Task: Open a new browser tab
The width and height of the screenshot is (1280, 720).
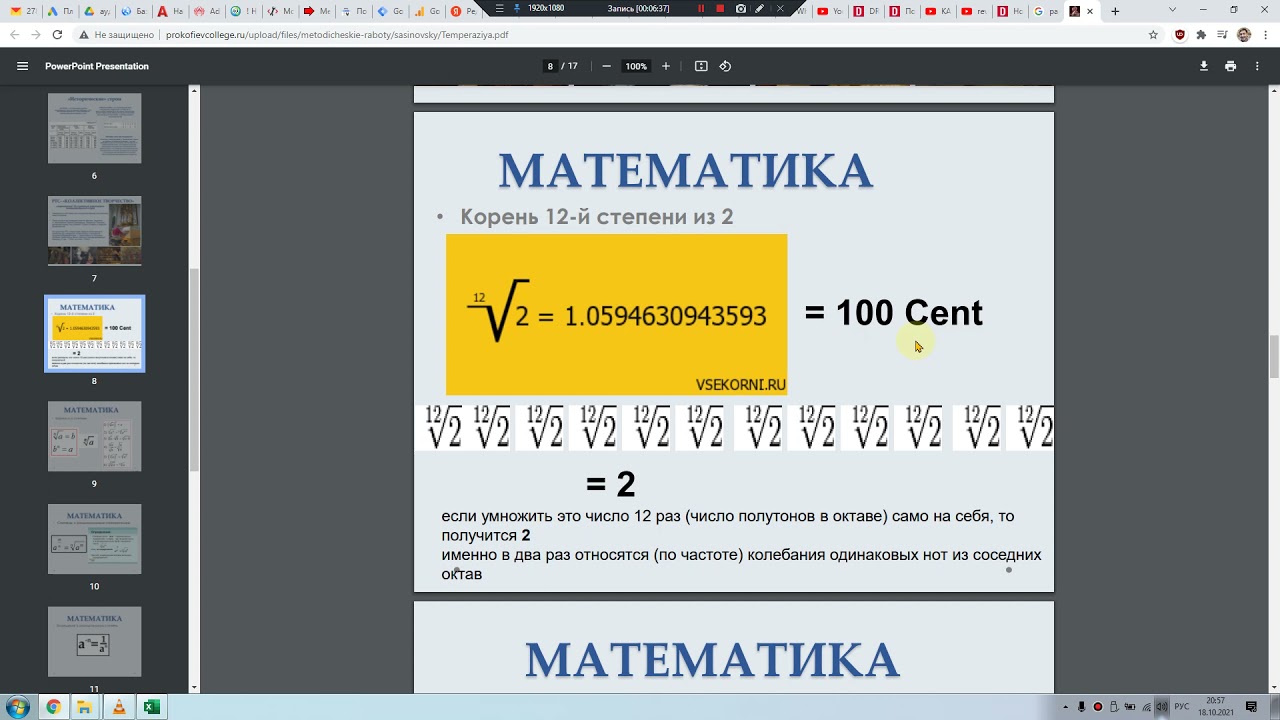Action: tap(1115, 11)
